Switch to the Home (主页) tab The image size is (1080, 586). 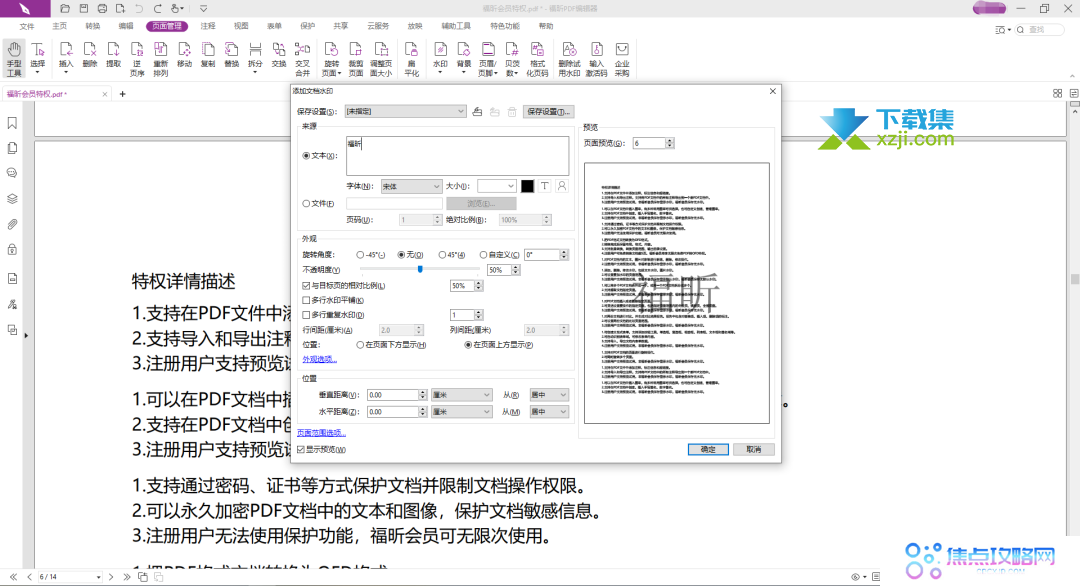coord(60,26)
